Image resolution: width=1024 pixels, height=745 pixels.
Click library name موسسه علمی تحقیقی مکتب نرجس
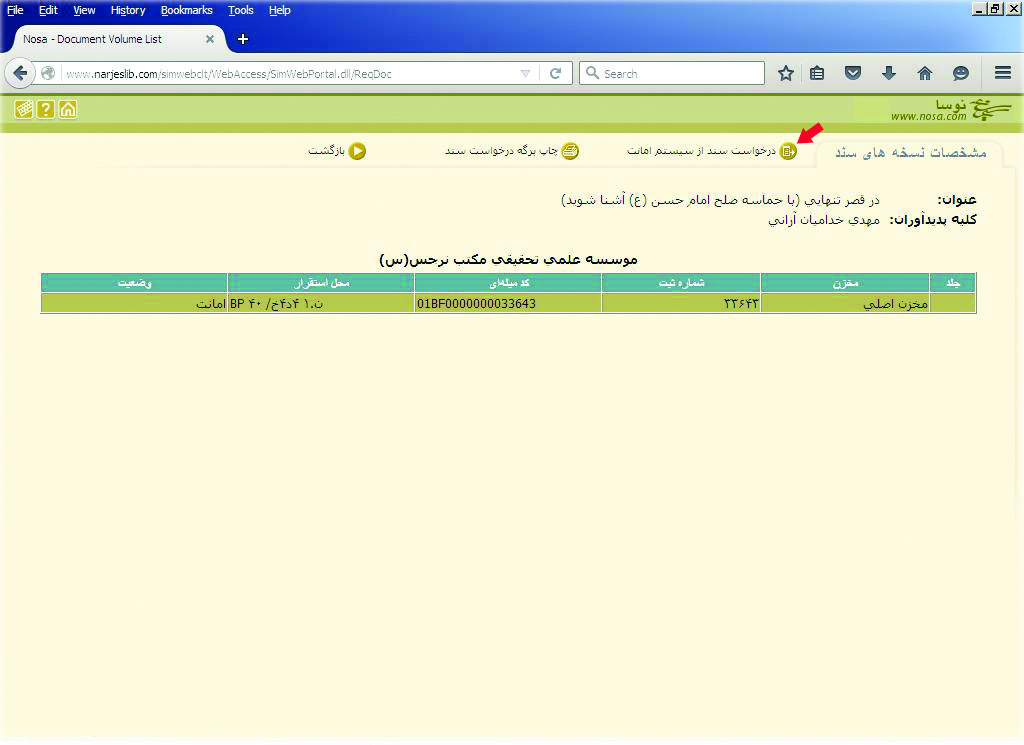(x=508, y=259)
